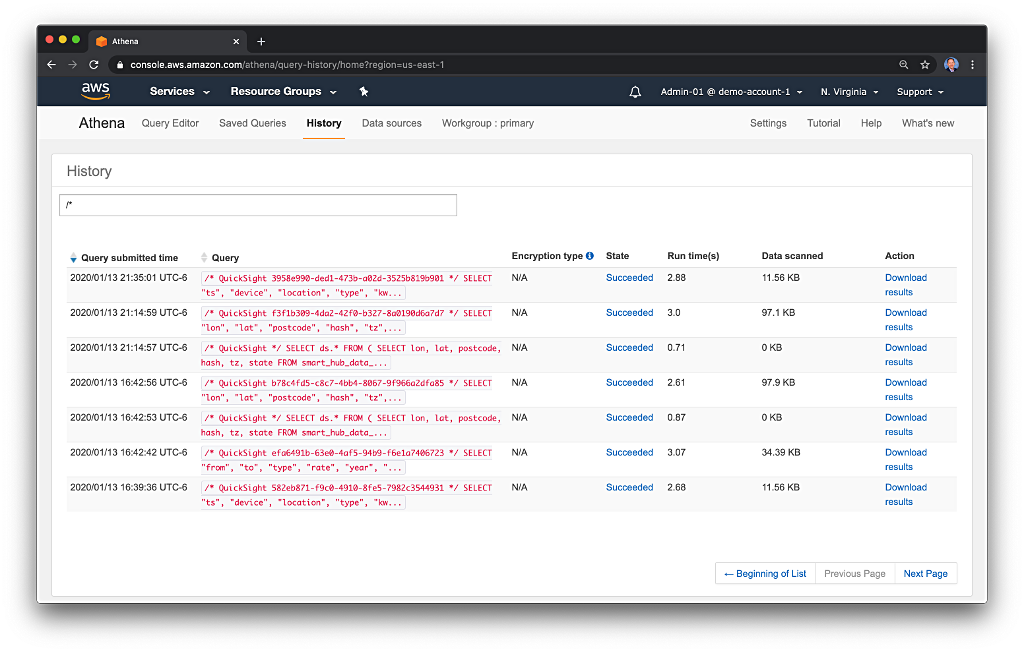Open the Help link

(x=871, y=123)
